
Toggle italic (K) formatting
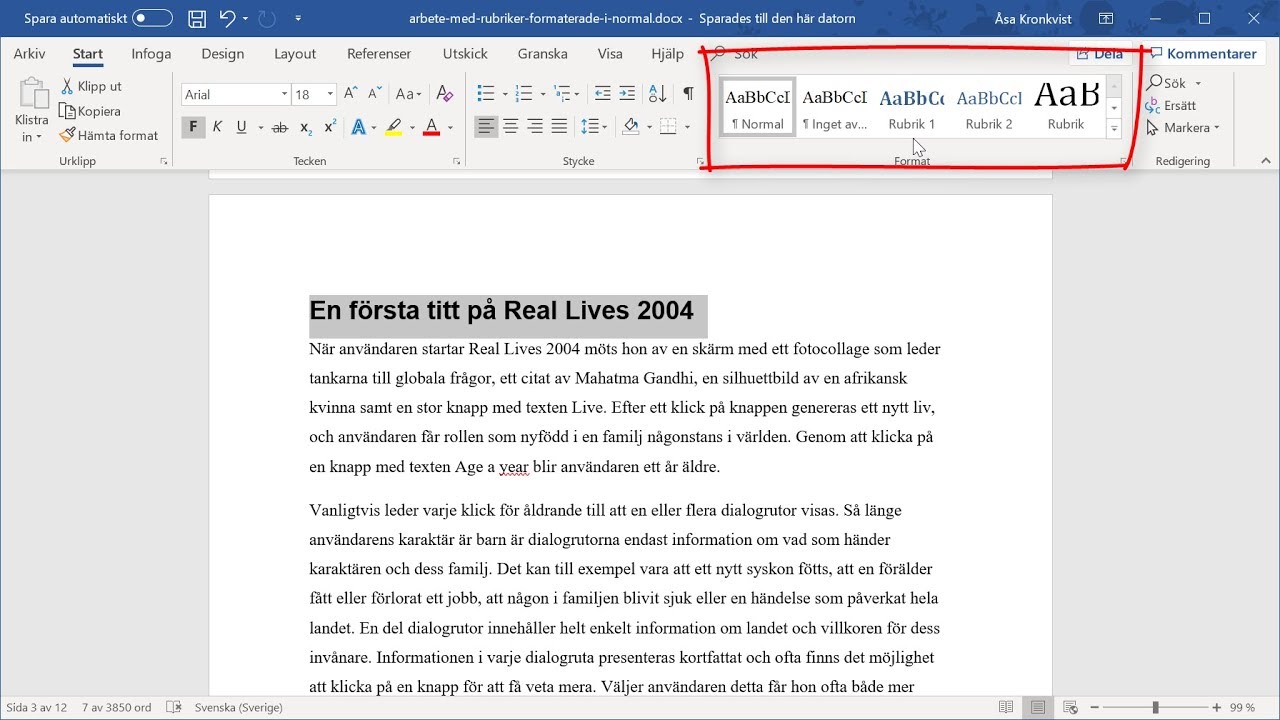pos(217,127)
